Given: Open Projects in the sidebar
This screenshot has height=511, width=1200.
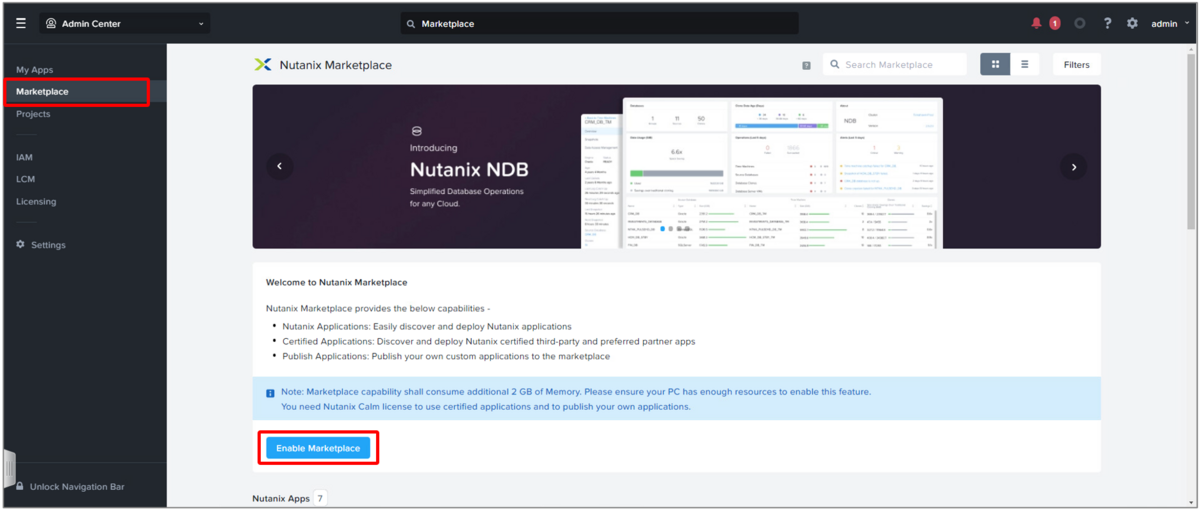Looking at the screenshot, I should click(33, 114).
